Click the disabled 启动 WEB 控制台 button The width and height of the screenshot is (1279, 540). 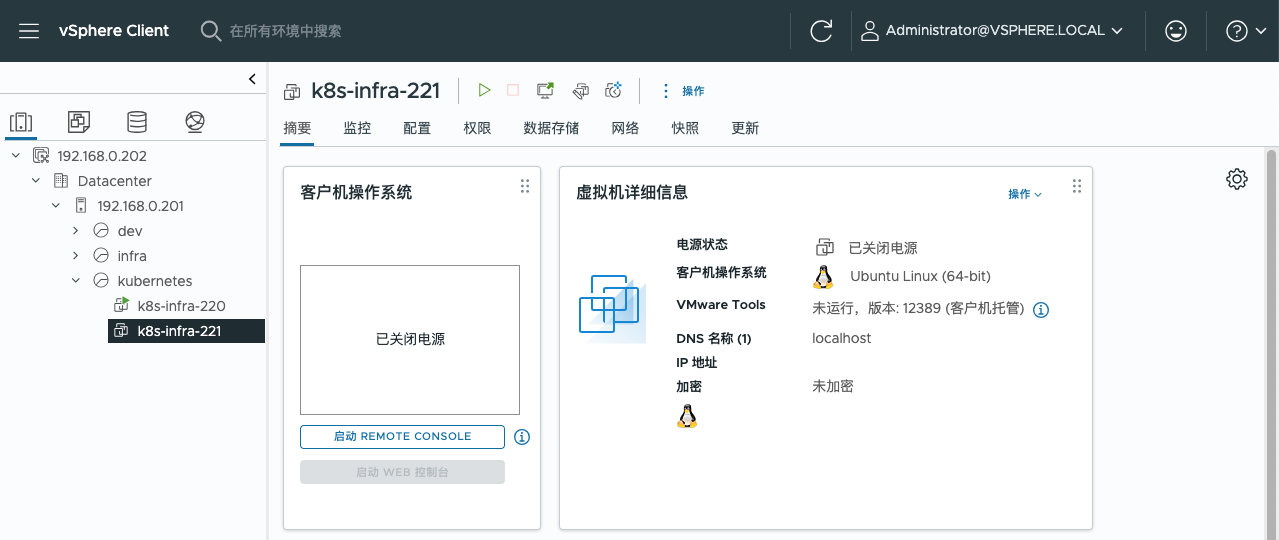click(x=402, y=472)
